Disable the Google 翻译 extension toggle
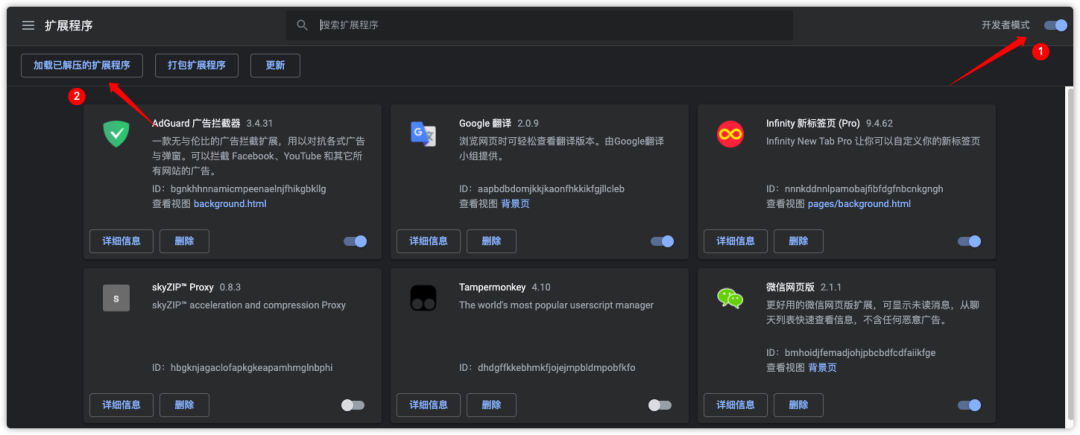 (x=662, y=241)
